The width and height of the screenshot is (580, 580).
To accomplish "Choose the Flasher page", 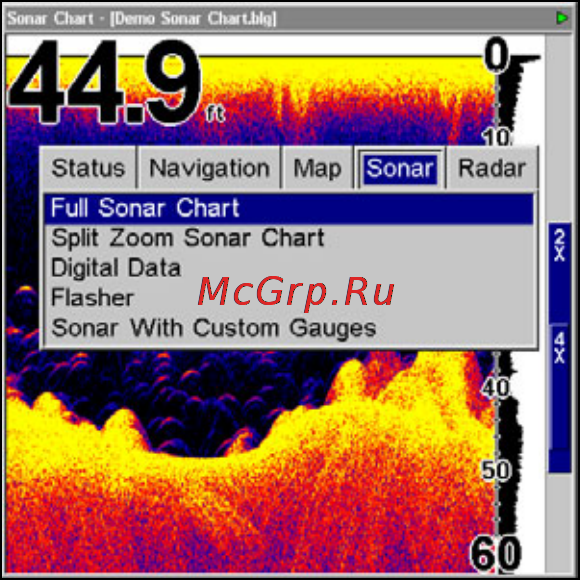I will click(x=289, y=298).
